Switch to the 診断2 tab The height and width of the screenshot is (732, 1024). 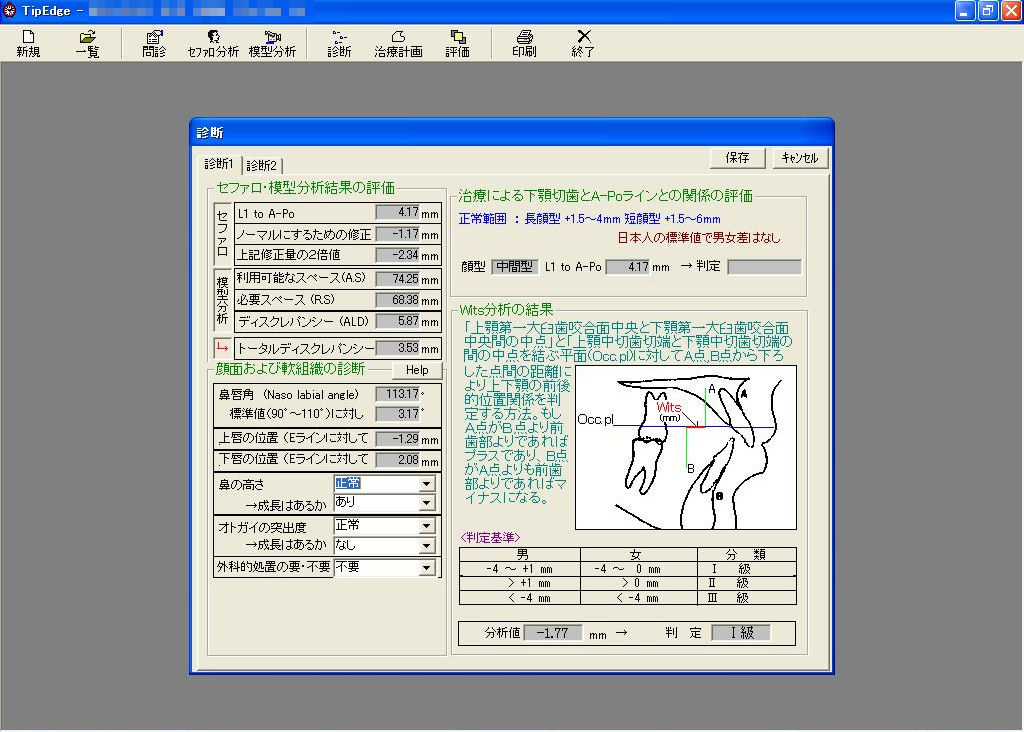262,166
